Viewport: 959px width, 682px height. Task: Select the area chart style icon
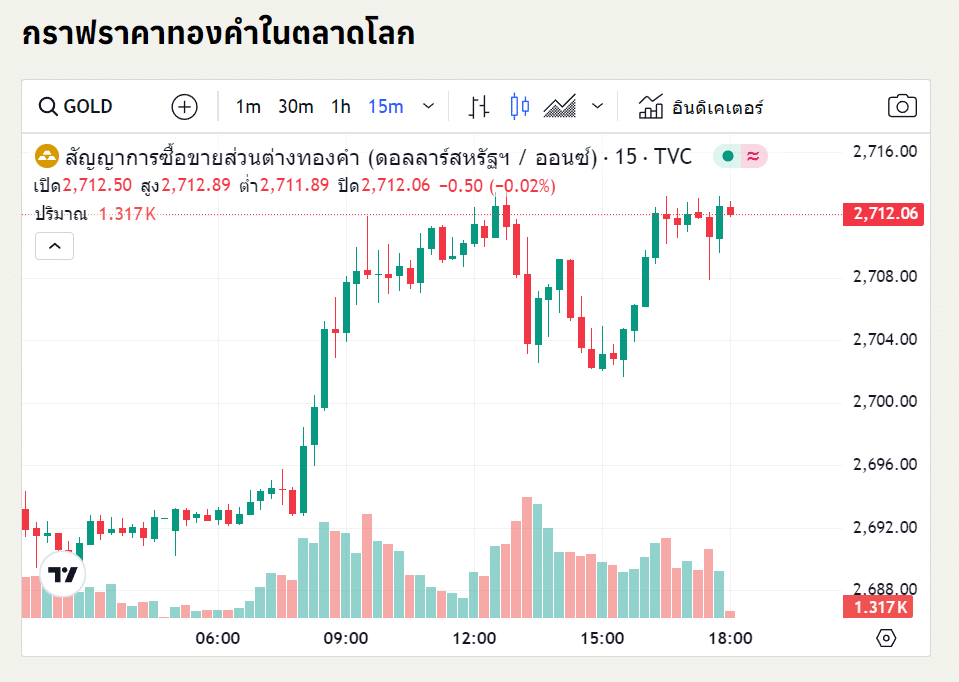pyautogui.click(x=560, y=106)
